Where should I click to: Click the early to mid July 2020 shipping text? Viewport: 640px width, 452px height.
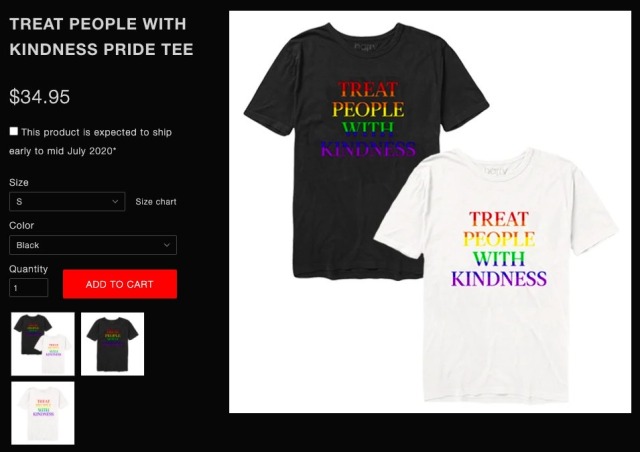[x=62, y=151]
